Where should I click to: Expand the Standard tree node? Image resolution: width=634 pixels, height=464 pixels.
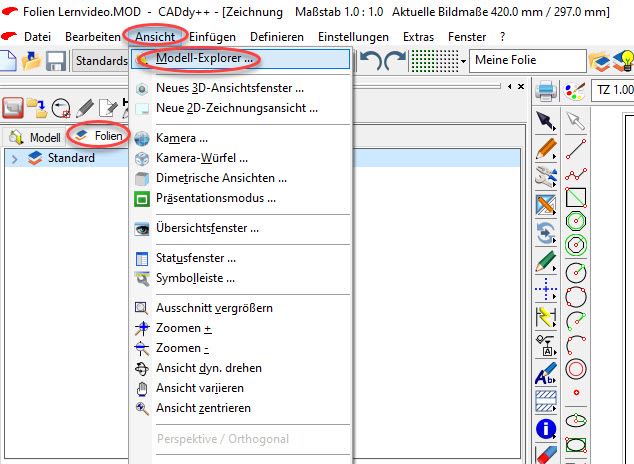point(15,159)
